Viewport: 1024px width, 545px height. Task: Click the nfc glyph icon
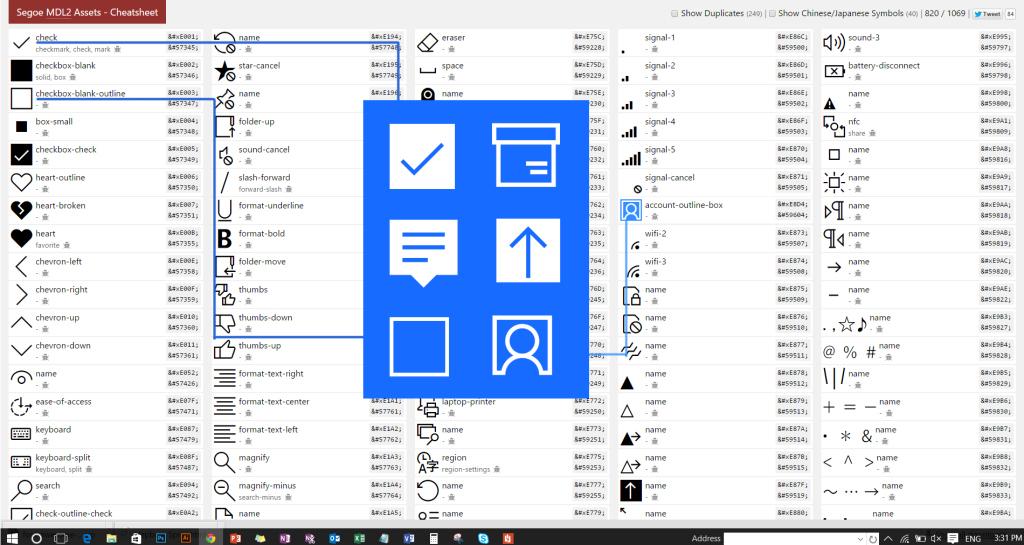pos(834,127)
